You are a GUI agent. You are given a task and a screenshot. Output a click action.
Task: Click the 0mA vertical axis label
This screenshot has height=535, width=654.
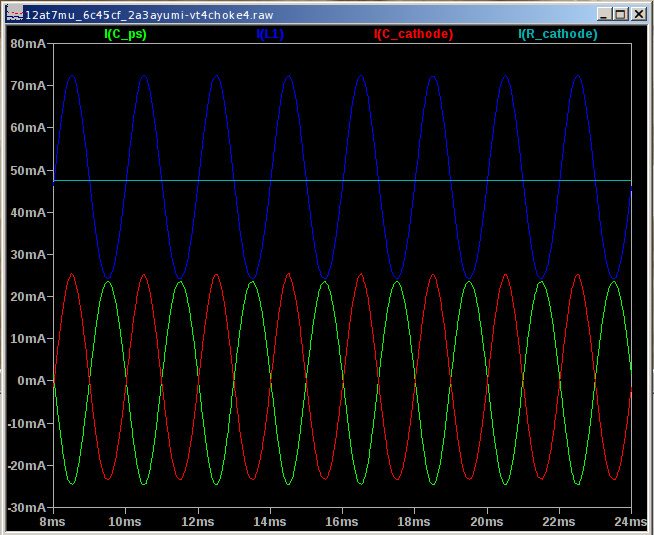(32, 380)
